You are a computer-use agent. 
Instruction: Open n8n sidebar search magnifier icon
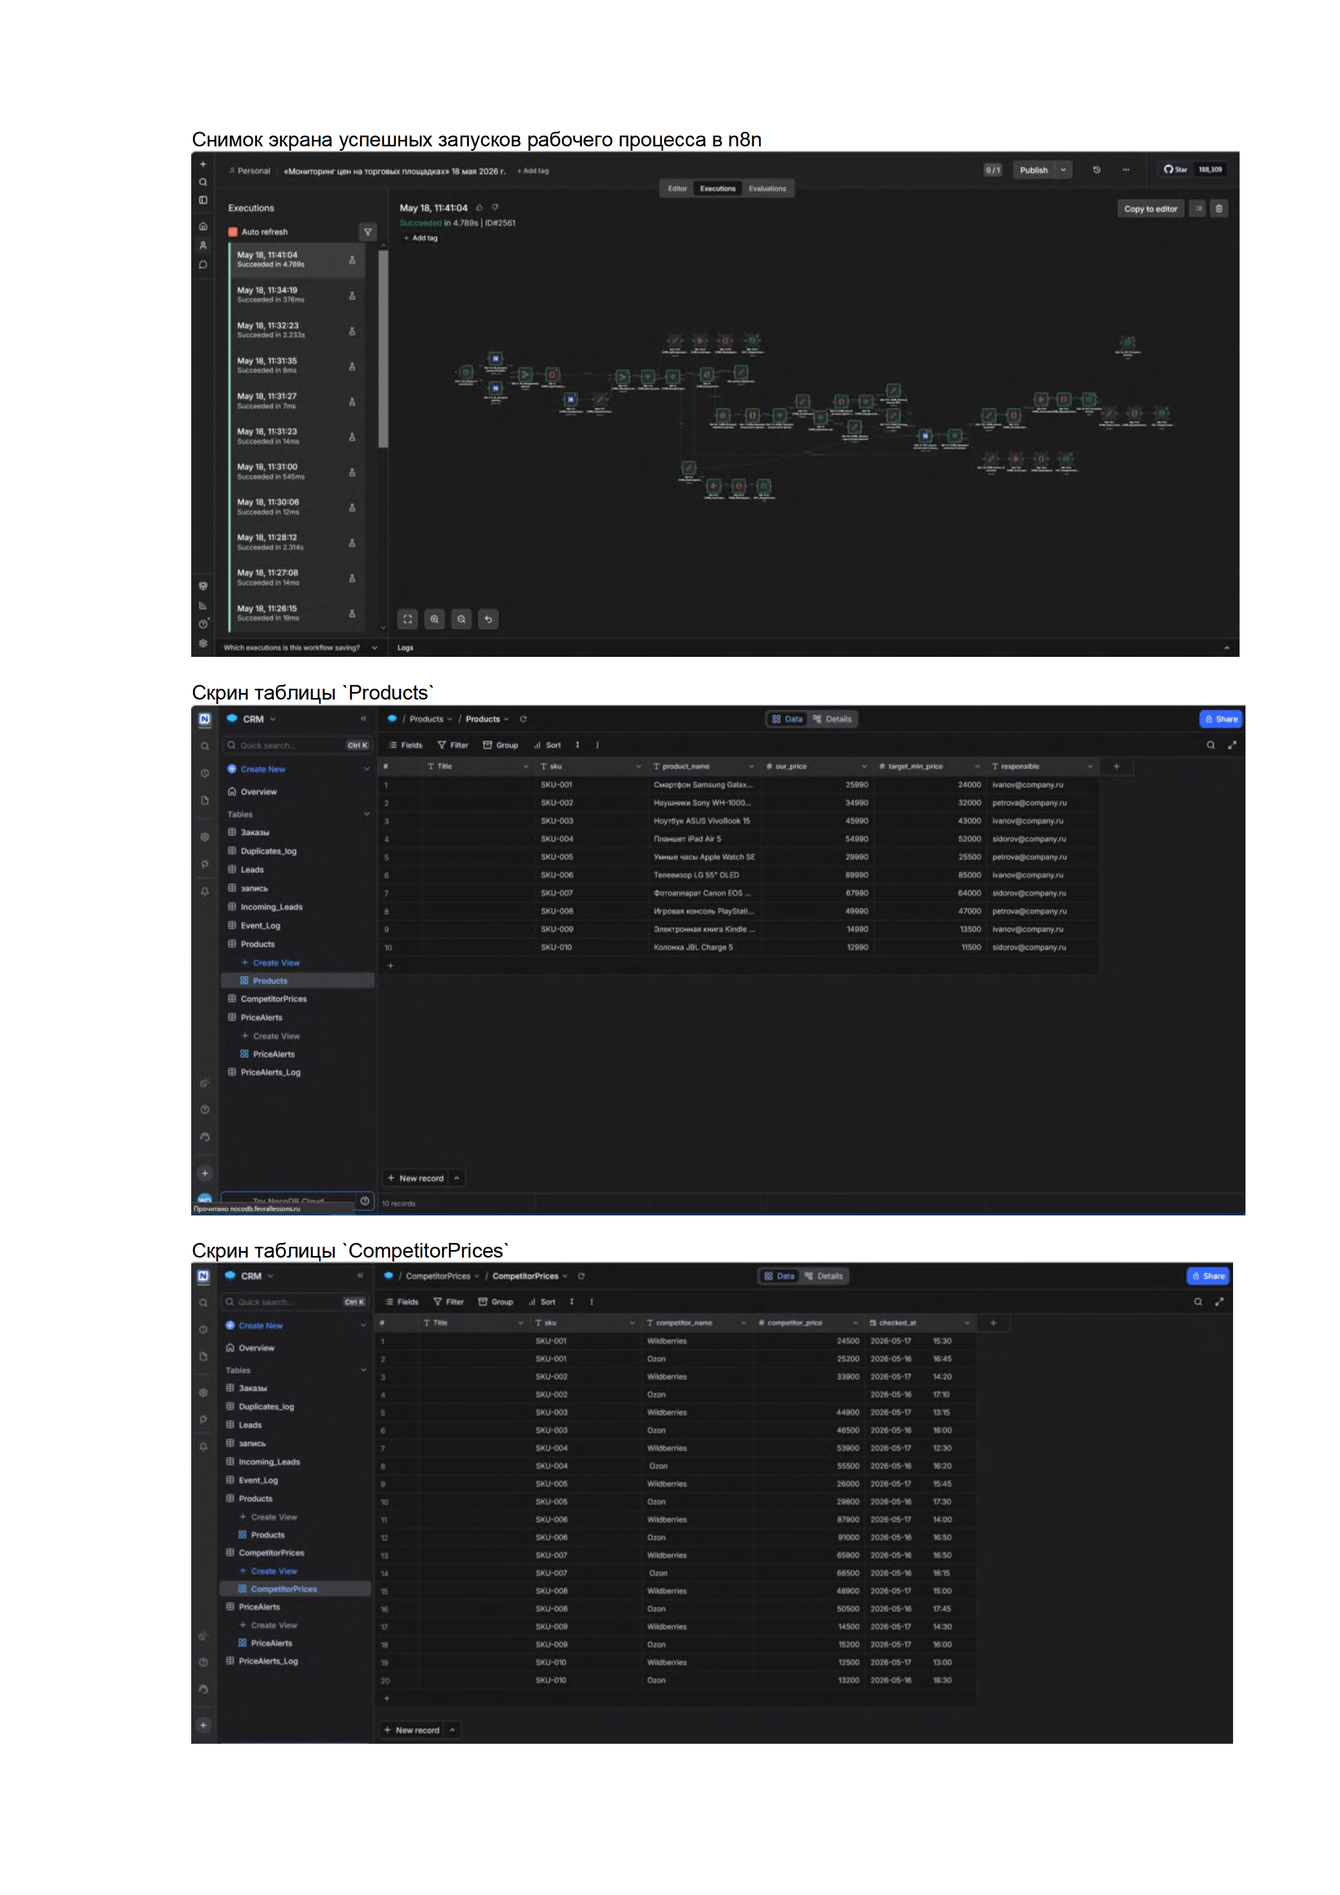point(203,182)
